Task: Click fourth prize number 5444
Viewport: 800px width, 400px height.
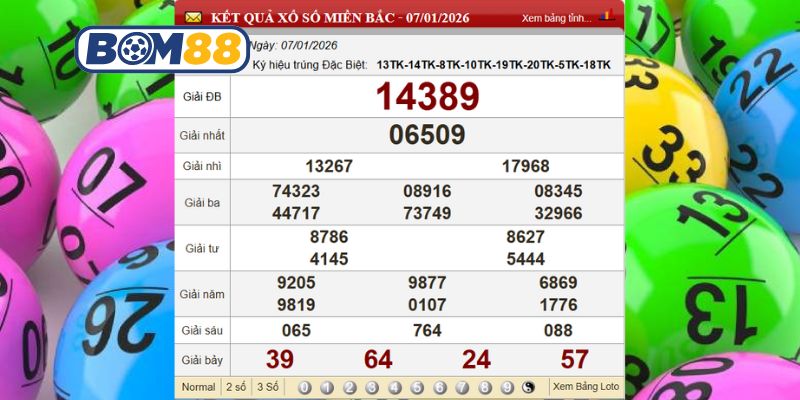Action: pyautogui.click(x=526, y=259)
